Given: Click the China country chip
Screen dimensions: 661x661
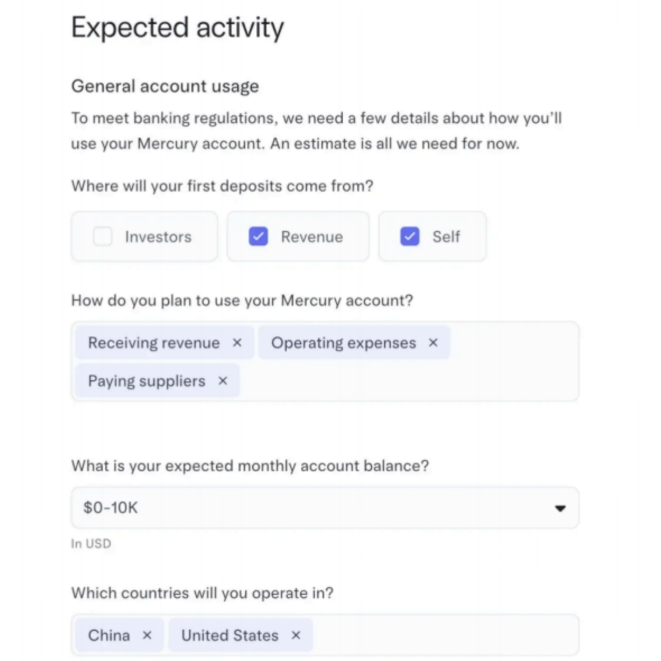Looking at the screenshot, I should [108, 635].
